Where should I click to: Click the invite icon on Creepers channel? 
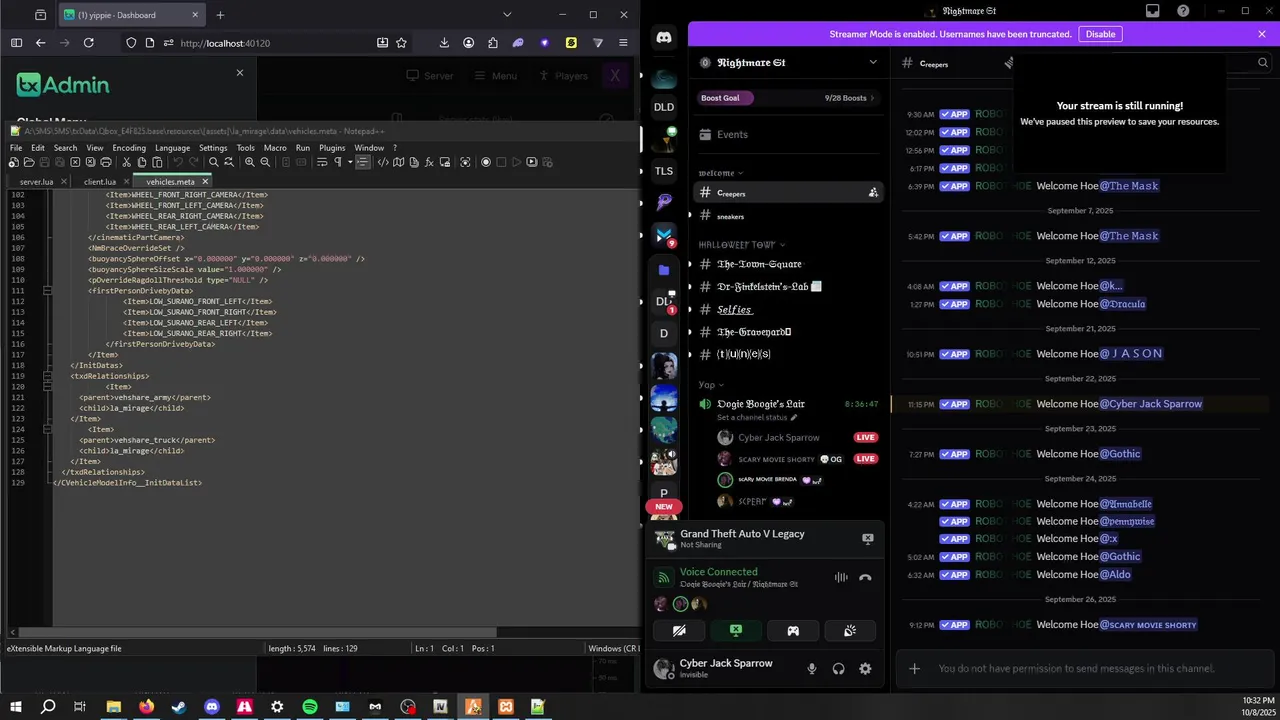(872, 193)
